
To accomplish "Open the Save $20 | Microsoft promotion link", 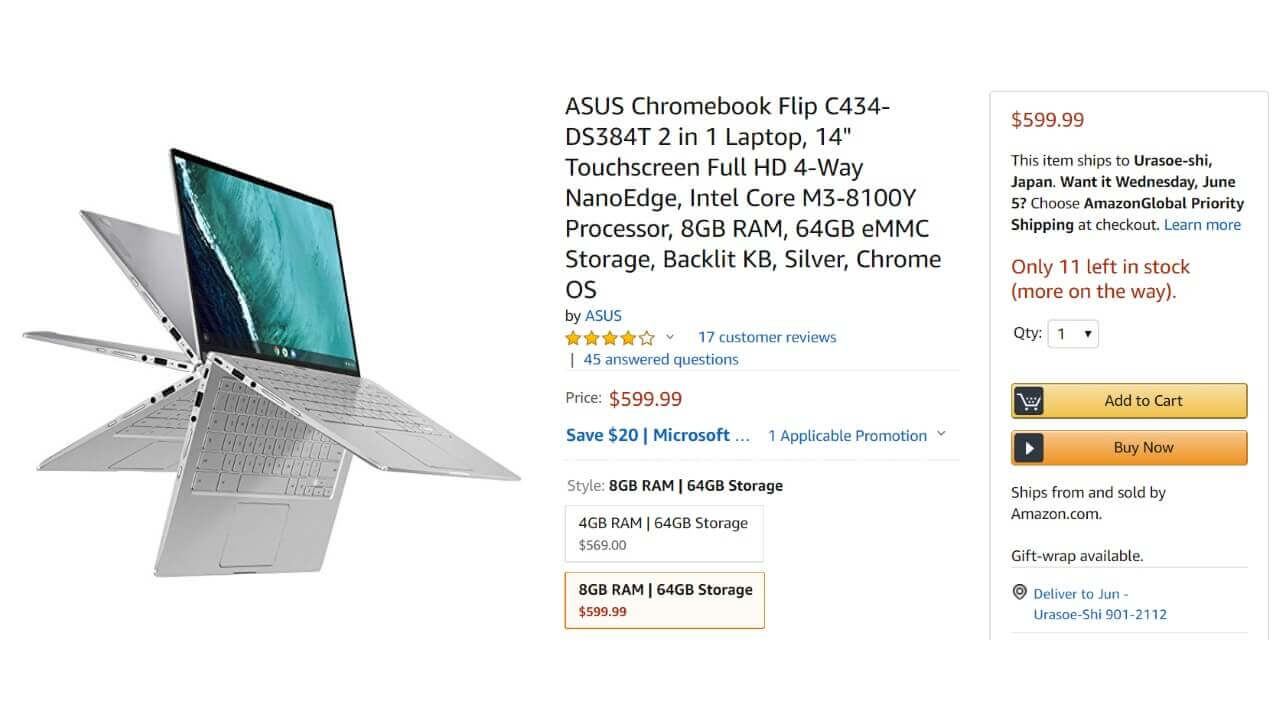I will point(658,435).
